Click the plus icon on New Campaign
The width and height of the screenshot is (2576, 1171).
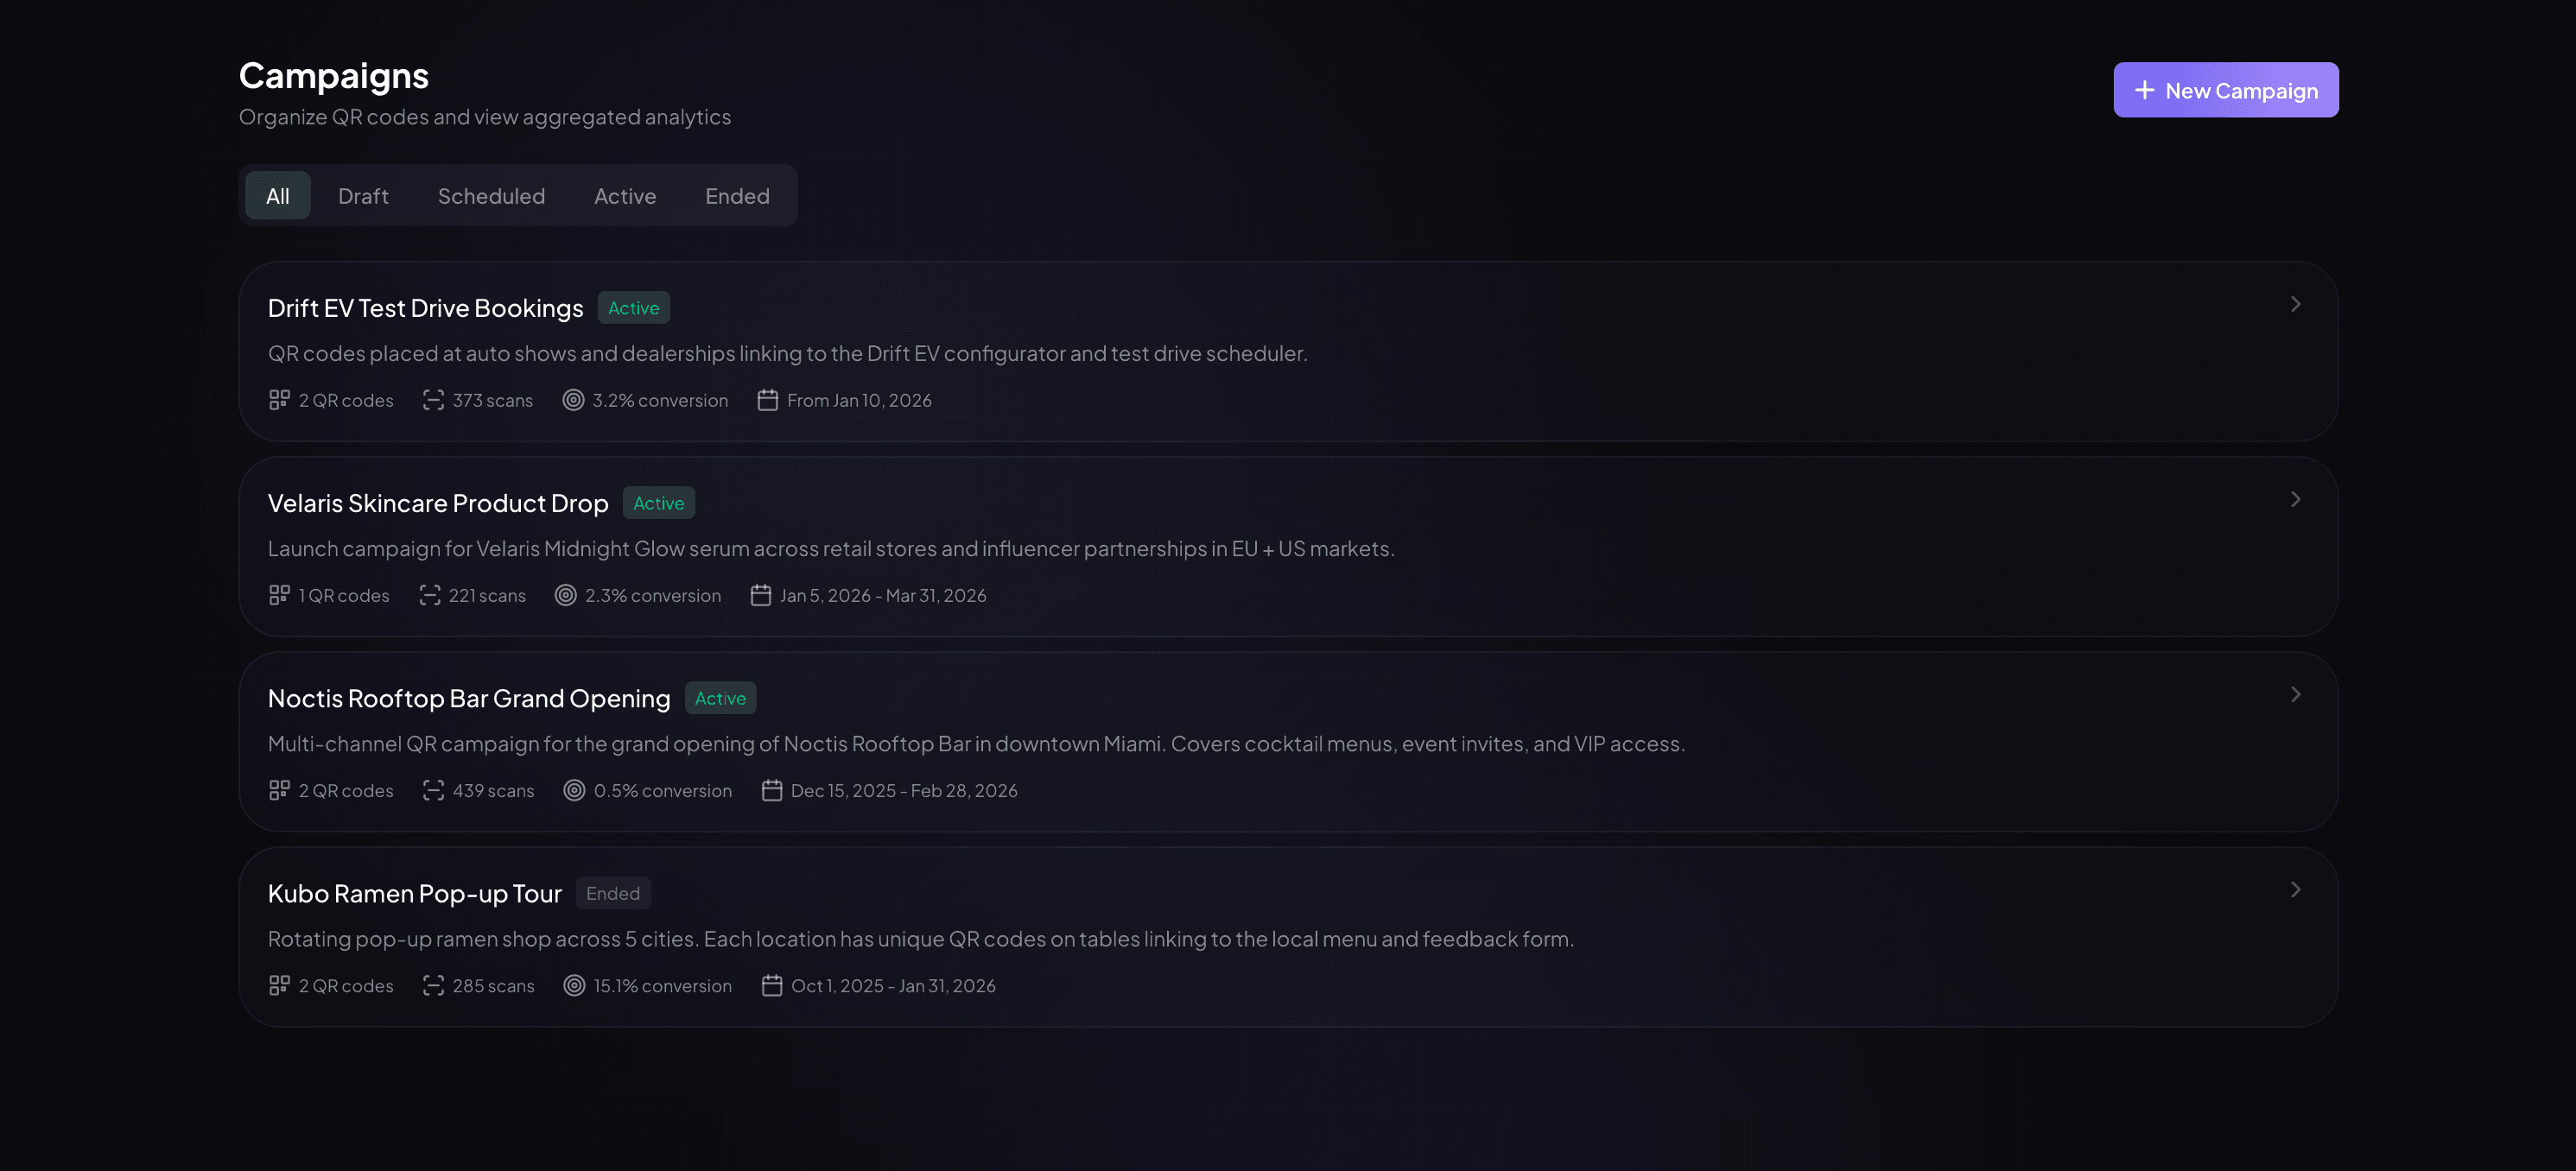click(2144, 90)
